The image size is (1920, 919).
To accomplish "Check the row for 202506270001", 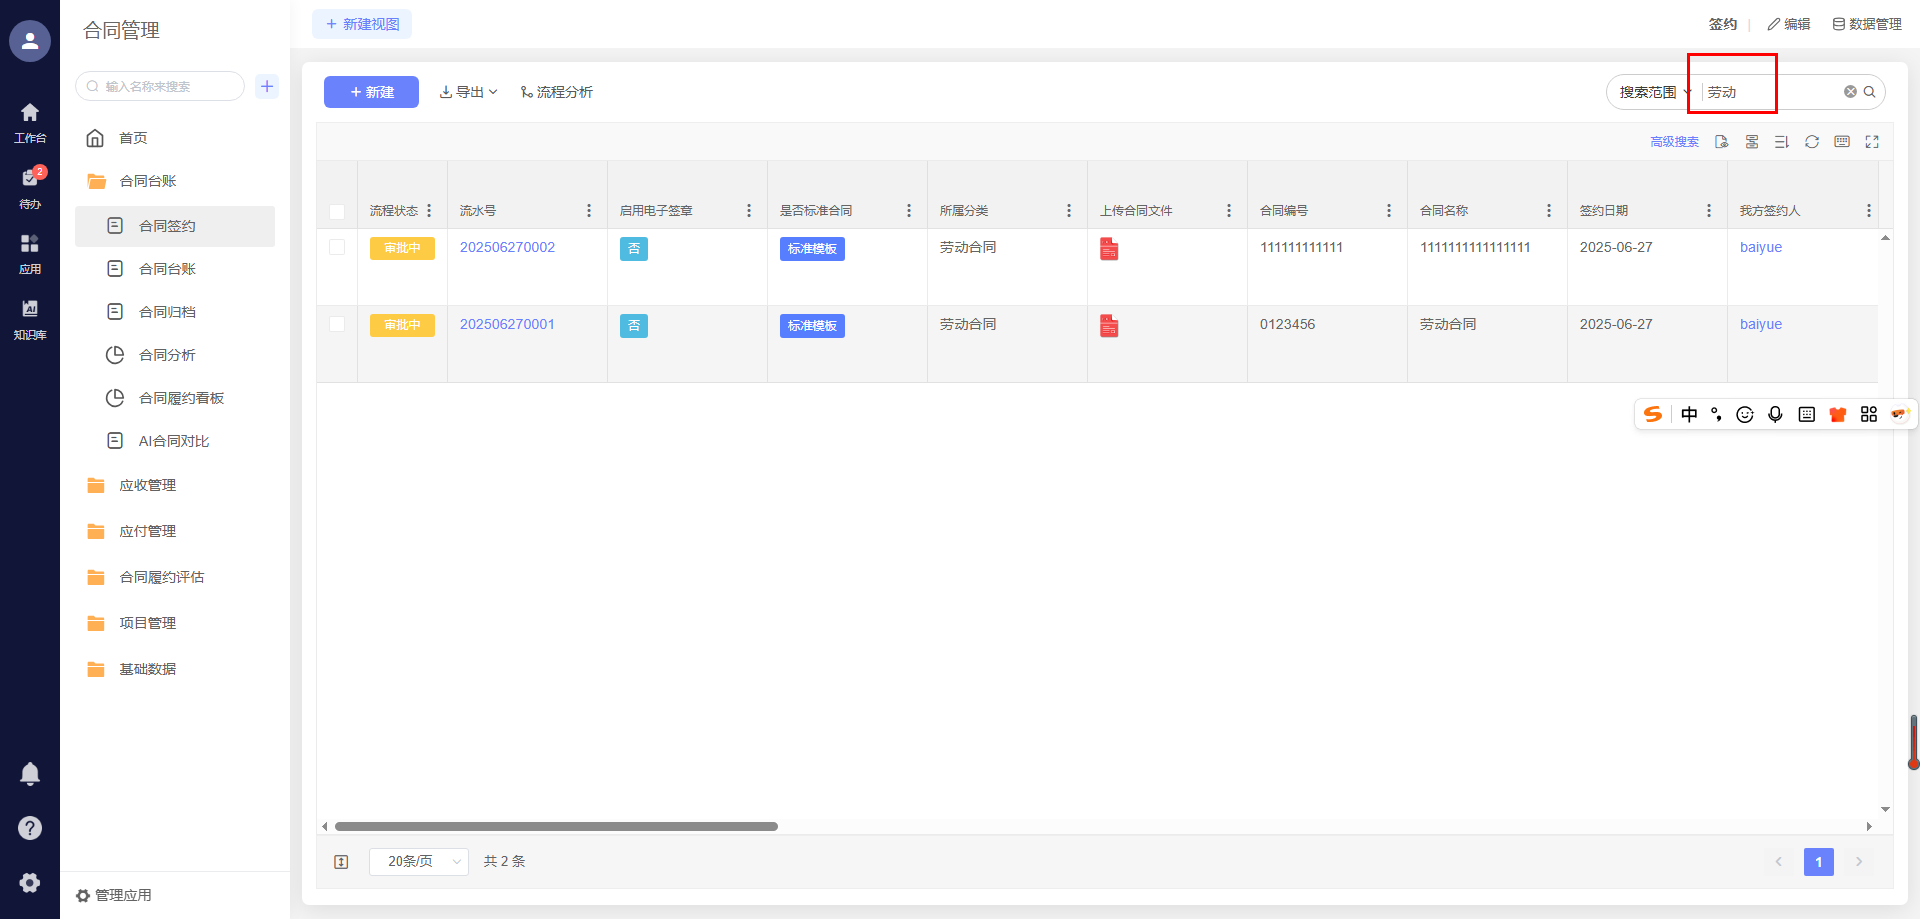I will pyautogui.click(x=337, y=325).
